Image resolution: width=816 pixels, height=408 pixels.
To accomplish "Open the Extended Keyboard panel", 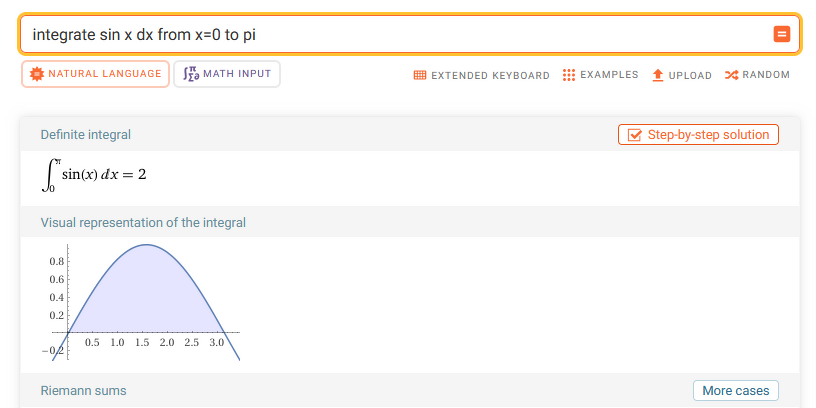I will click(490, 75).
